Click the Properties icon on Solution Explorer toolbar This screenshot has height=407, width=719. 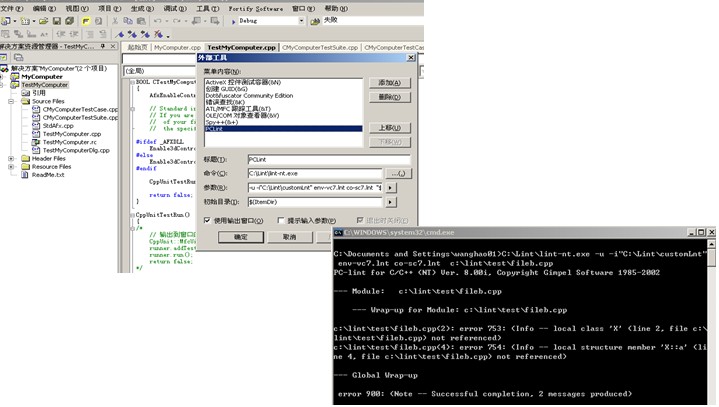tap(4, 57)
